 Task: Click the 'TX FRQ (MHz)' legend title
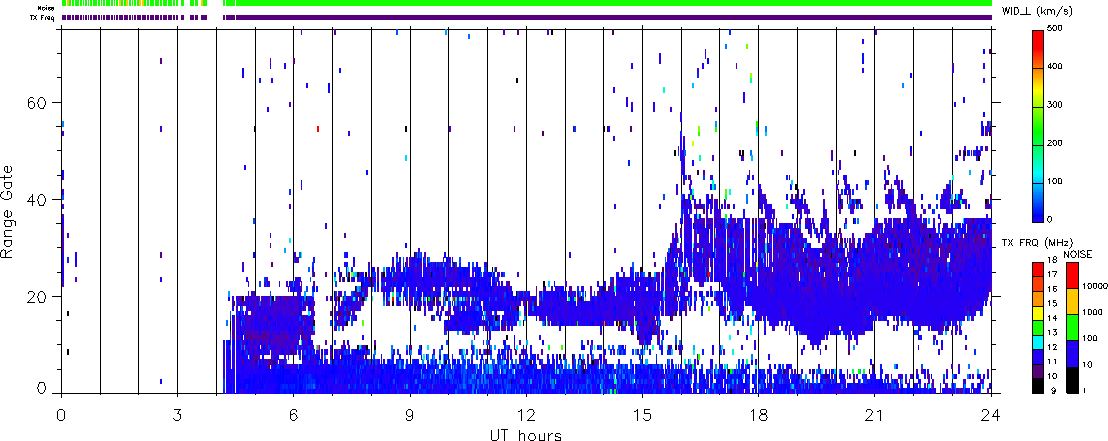[1037, 243]
